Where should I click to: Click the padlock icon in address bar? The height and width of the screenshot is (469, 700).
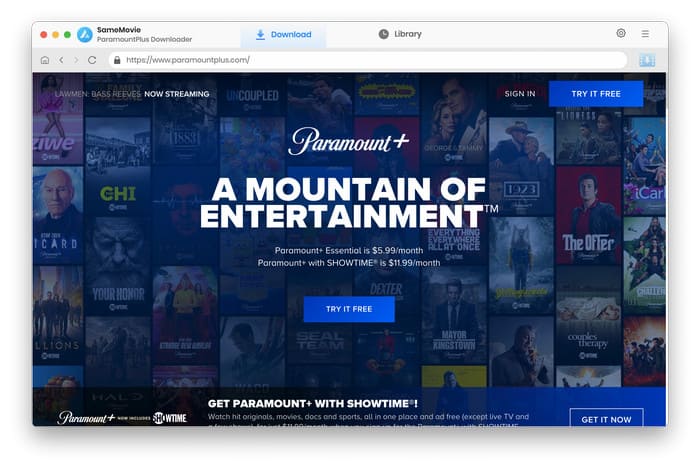click(x=117, y=60)
